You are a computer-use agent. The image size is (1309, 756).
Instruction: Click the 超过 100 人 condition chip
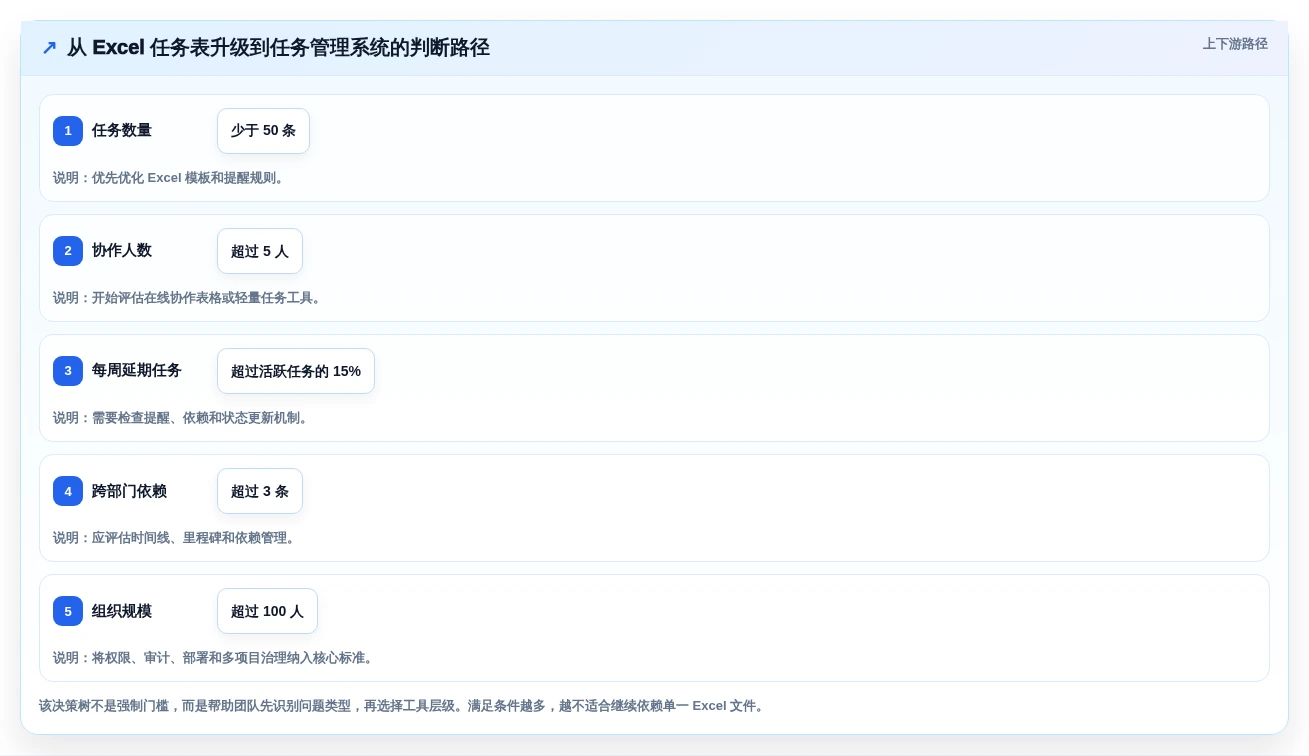pos(267,611)
